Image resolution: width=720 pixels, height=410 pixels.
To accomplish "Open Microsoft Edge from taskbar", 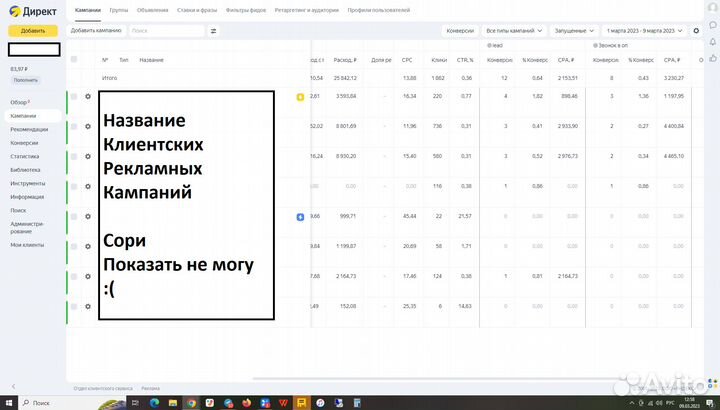I will 154,403.
